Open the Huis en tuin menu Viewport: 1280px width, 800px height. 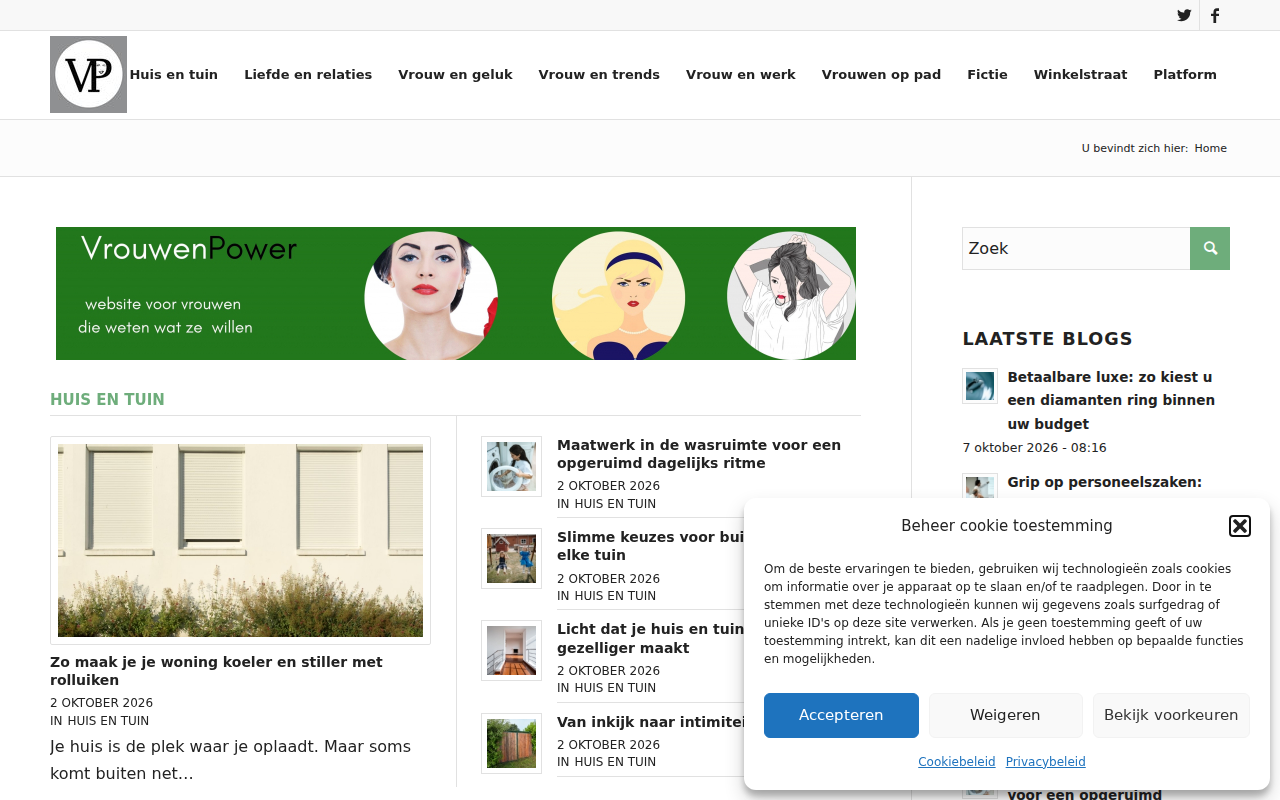point(174,75)
